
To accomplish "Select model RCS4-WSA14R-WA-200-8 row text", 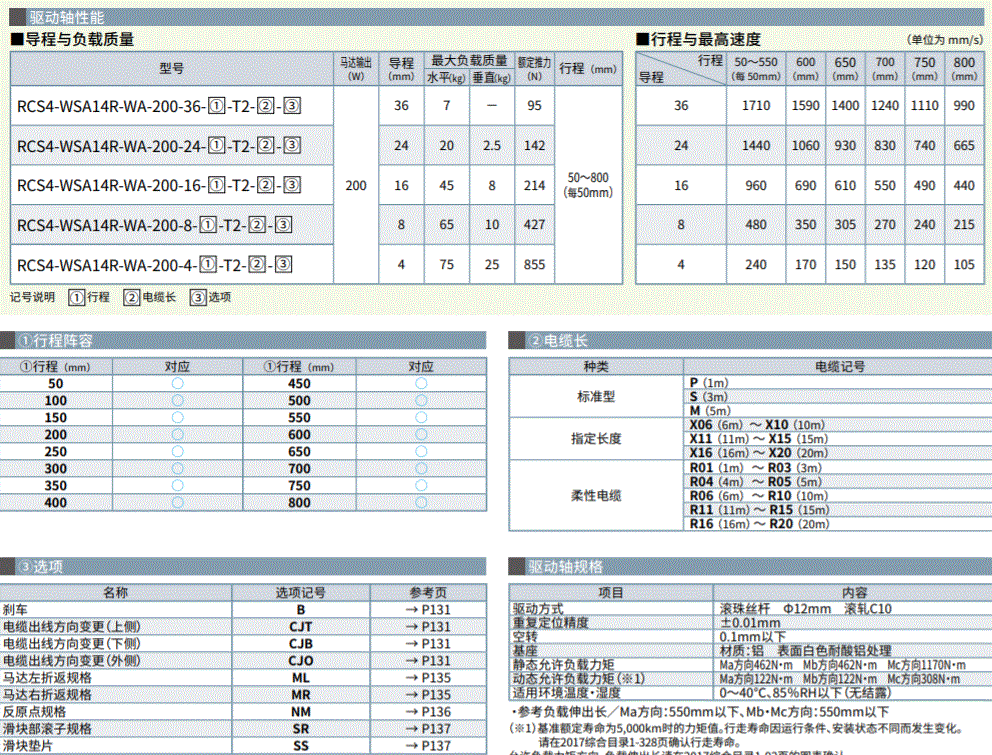I will point(154,225).
